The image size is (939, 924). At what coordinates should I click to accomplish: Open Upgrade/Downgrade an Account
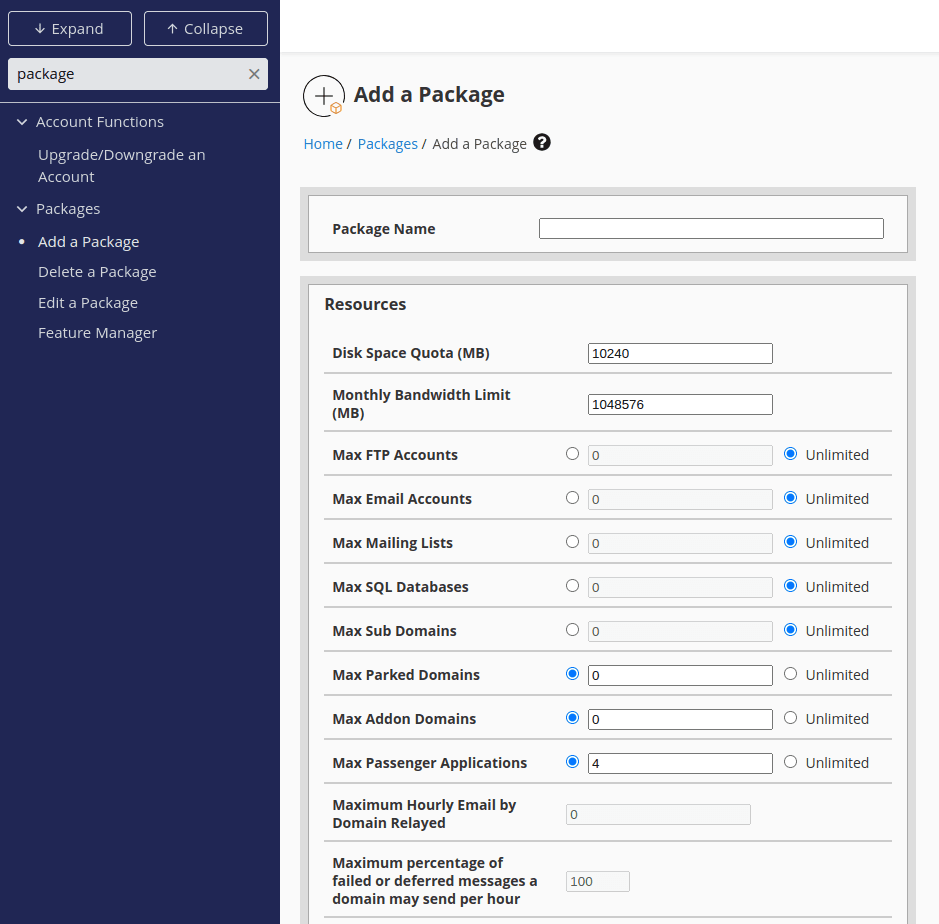(122, 166)
